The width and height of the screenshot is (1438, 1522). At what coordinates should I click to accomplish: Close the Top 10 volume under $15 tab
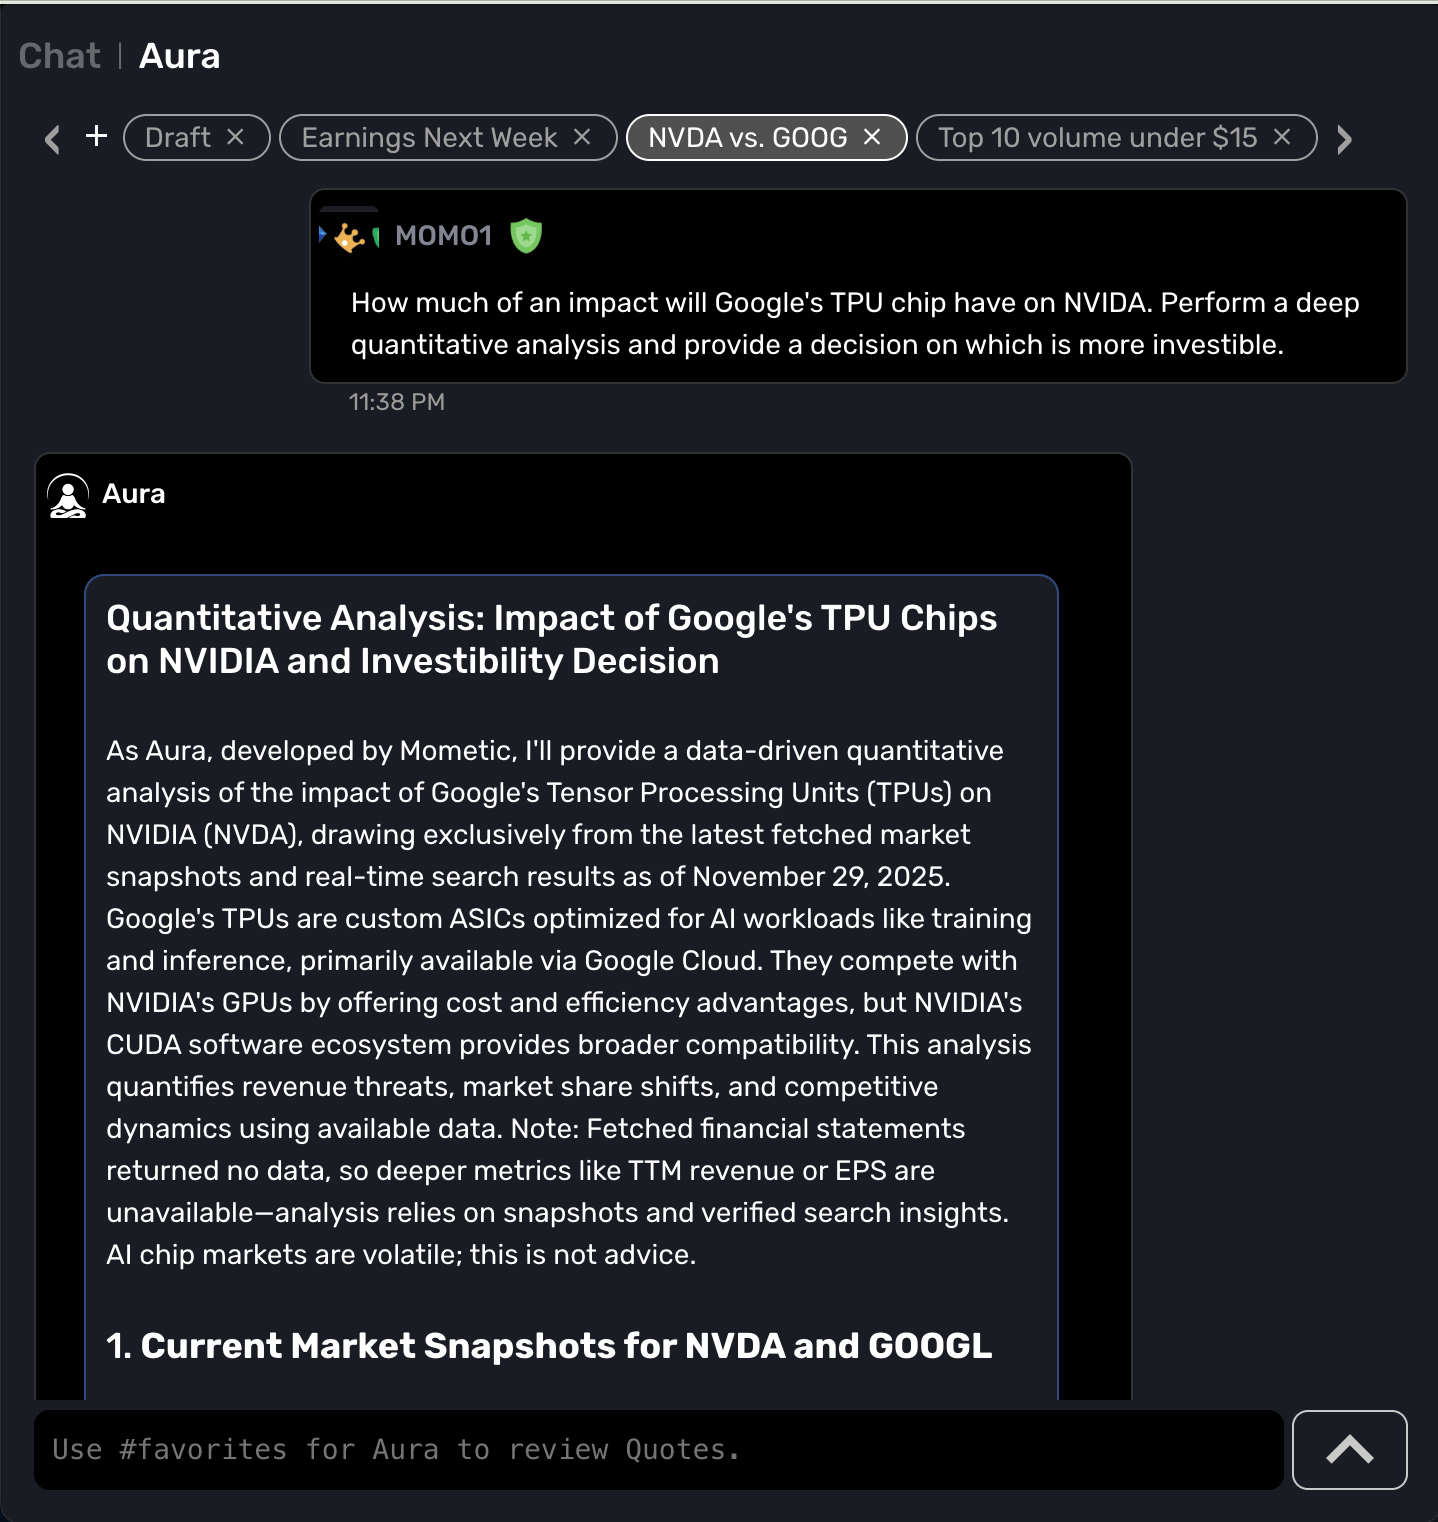tap(1282, 137)
